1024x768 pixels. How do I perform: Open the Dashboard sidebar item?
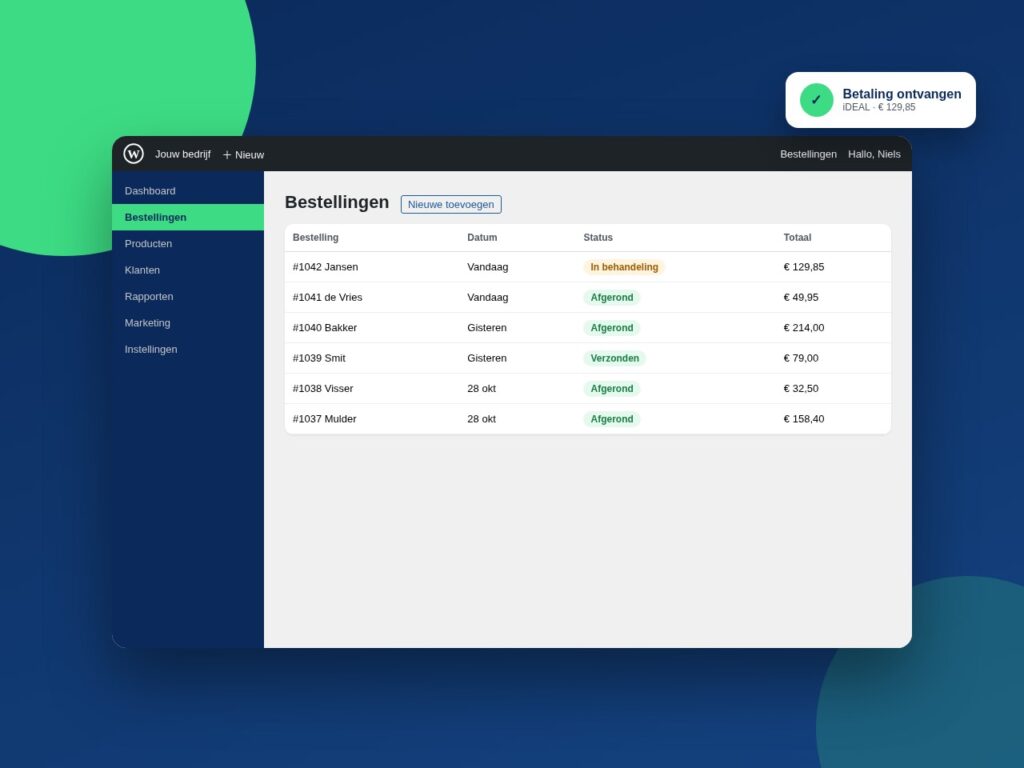click(188, 191)
